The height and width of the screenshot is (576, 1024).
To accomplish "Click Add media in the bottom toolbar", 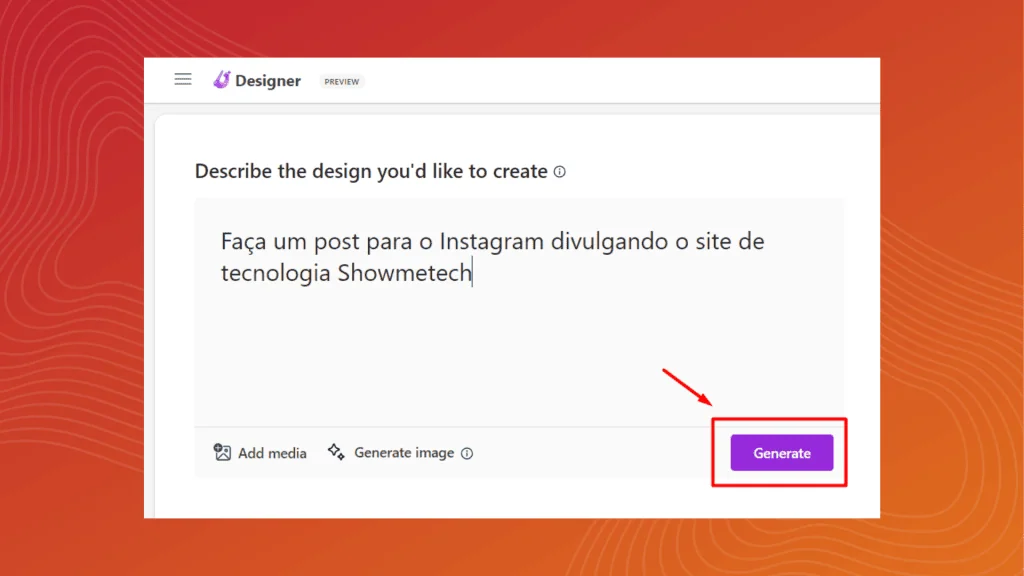I will pos(260,452).
